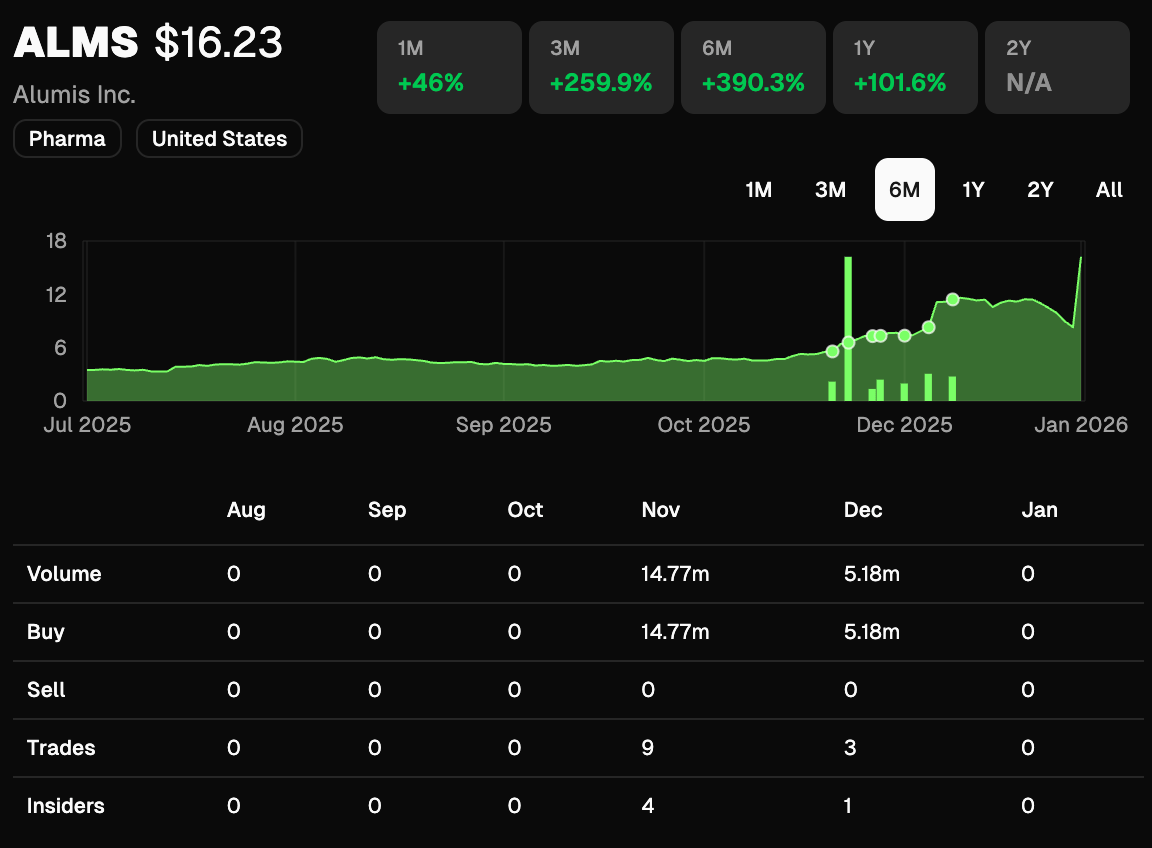Viewport: 1152px width, 848px height.
Task: Click the Dec 2025 axis label
Action: pos(904,424)
